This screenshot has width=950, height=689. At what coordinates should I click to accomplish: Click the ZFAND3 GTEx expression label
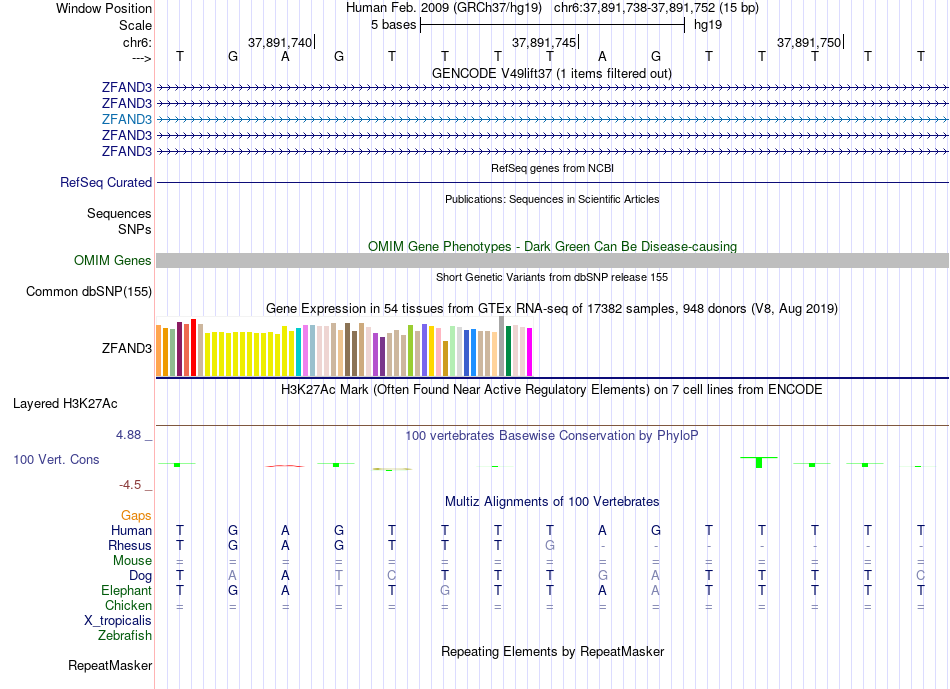pyautogui.click(x=127, y=348)
